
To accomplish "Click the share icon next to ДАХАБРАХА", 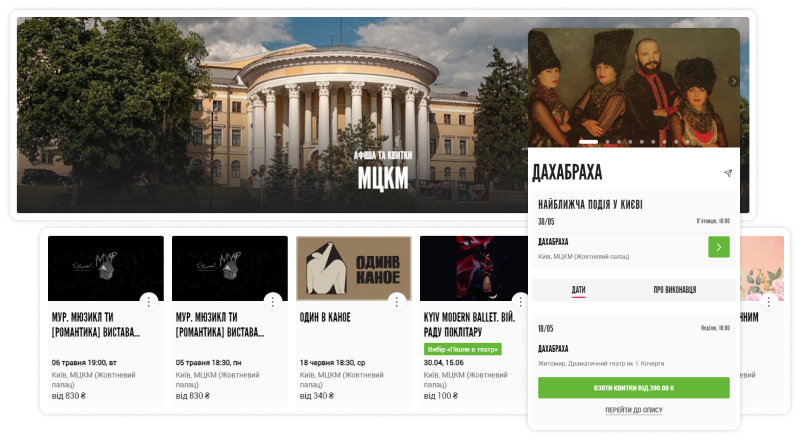I will [x=728, y=174].
